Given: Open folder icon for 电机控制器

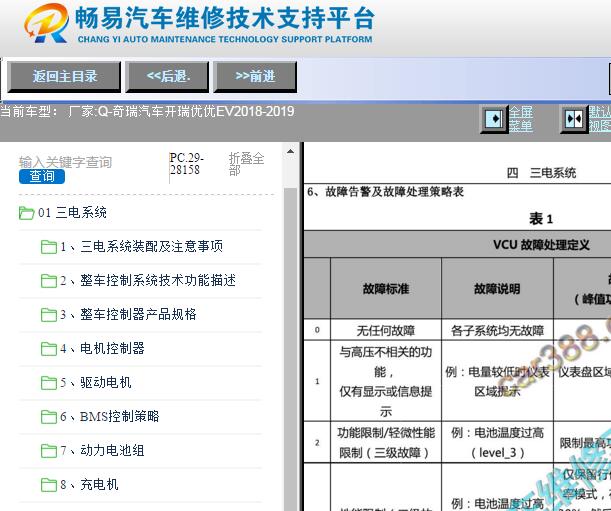Looking at the screenshot, I should tap(49, 348).
